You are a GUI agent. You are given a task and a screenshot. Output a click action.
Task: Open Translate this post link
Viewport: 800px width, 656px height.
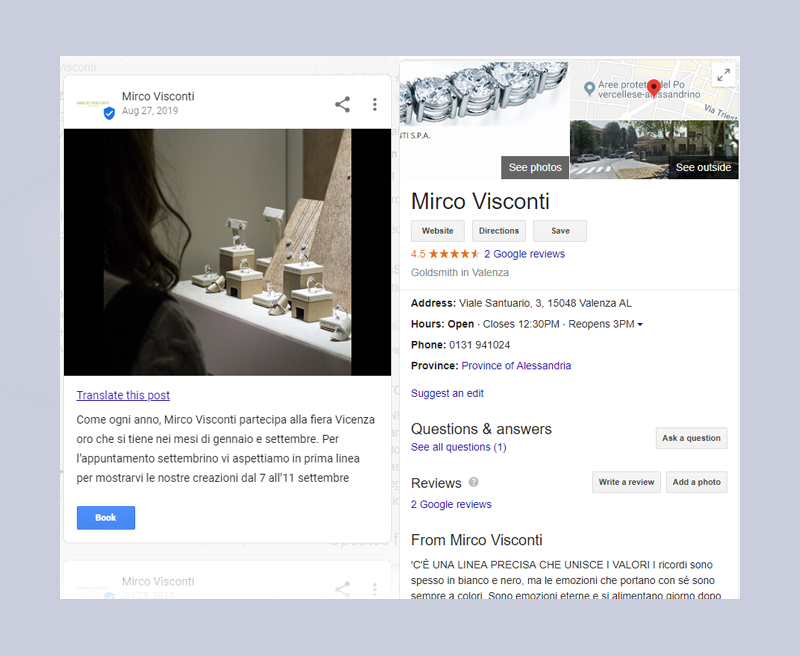pos(123,395)
